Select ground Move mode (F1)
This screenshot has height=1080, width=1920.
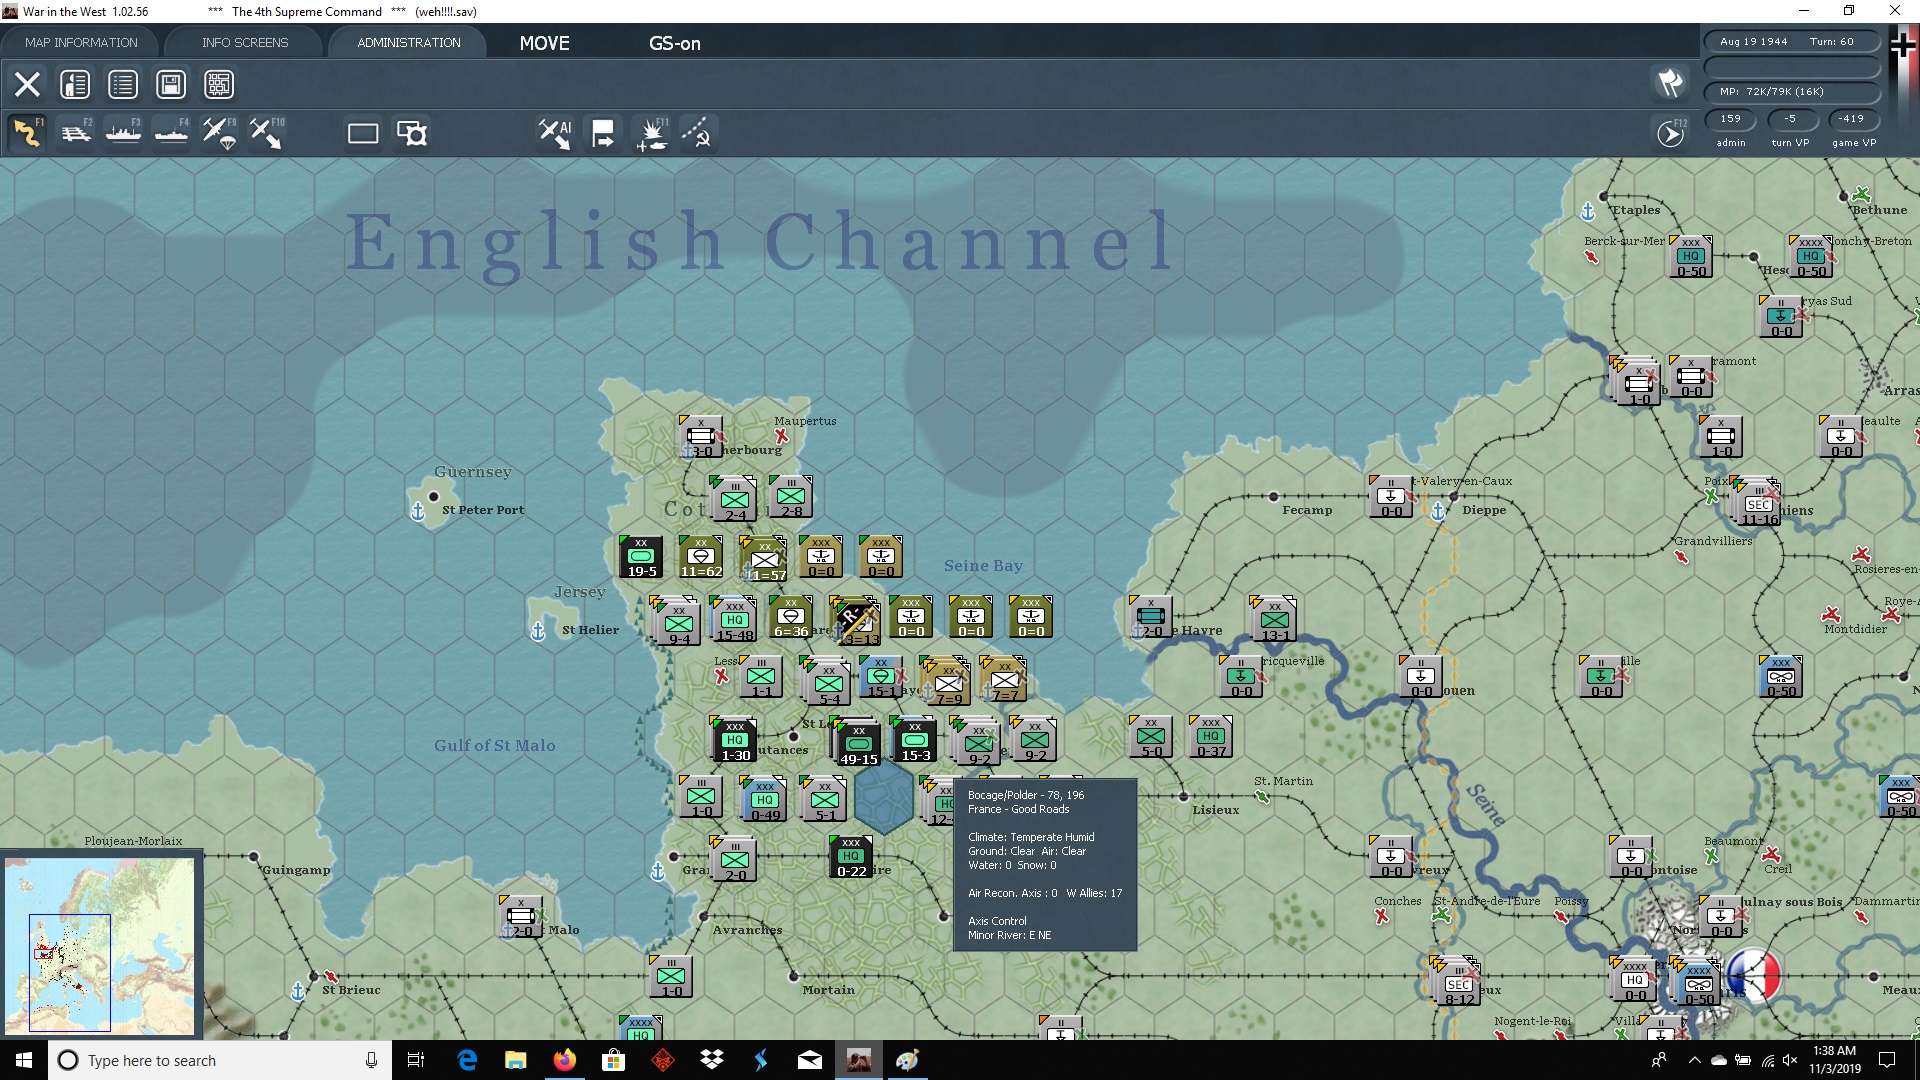pyautogui.click(x=27, y=133)
